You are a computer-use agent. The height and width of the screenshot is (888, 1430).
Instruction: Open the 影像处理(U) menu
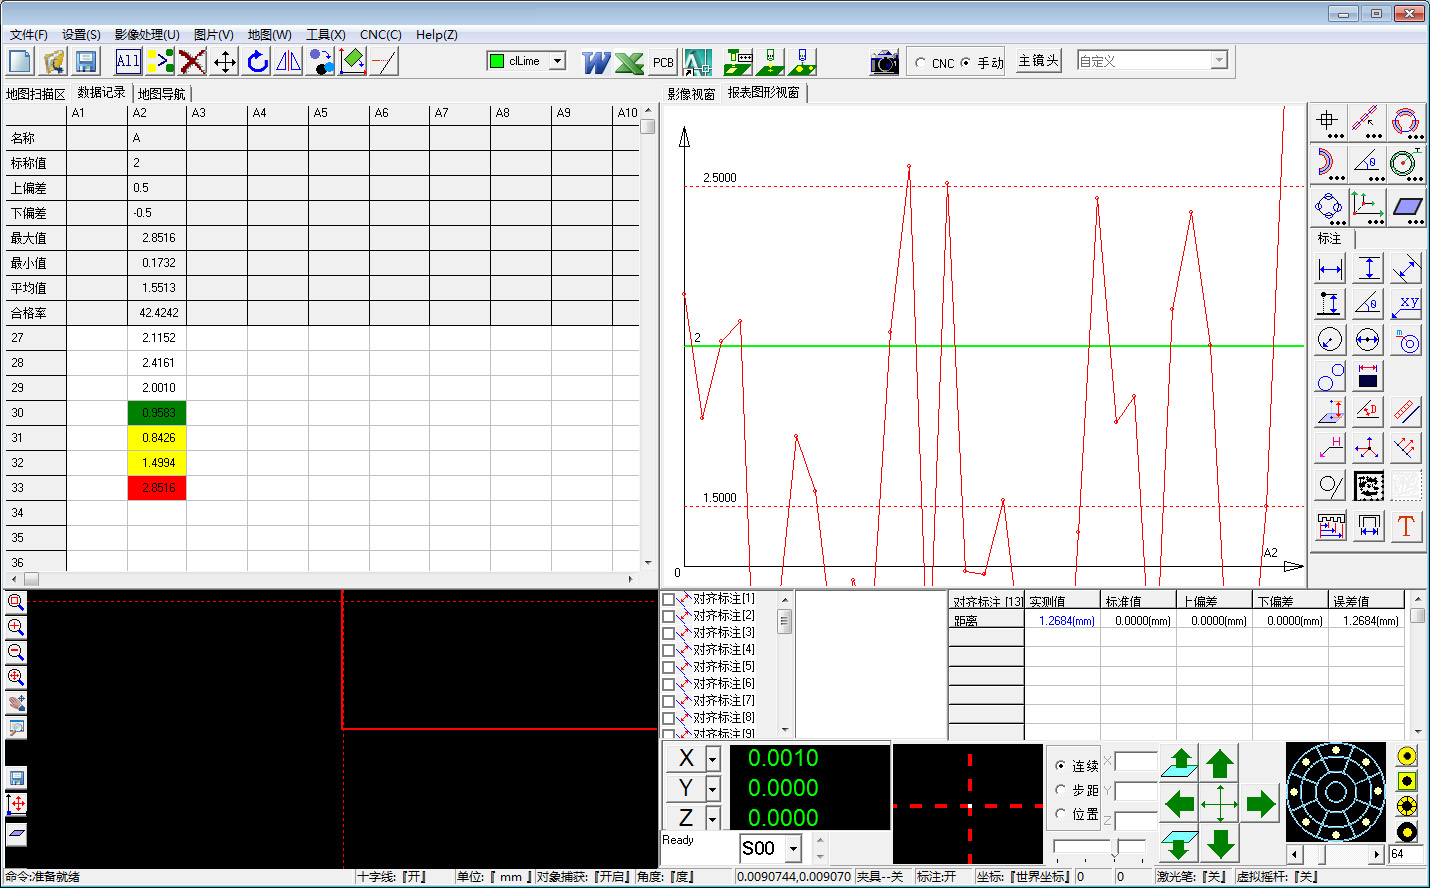(x=147, y=34)
